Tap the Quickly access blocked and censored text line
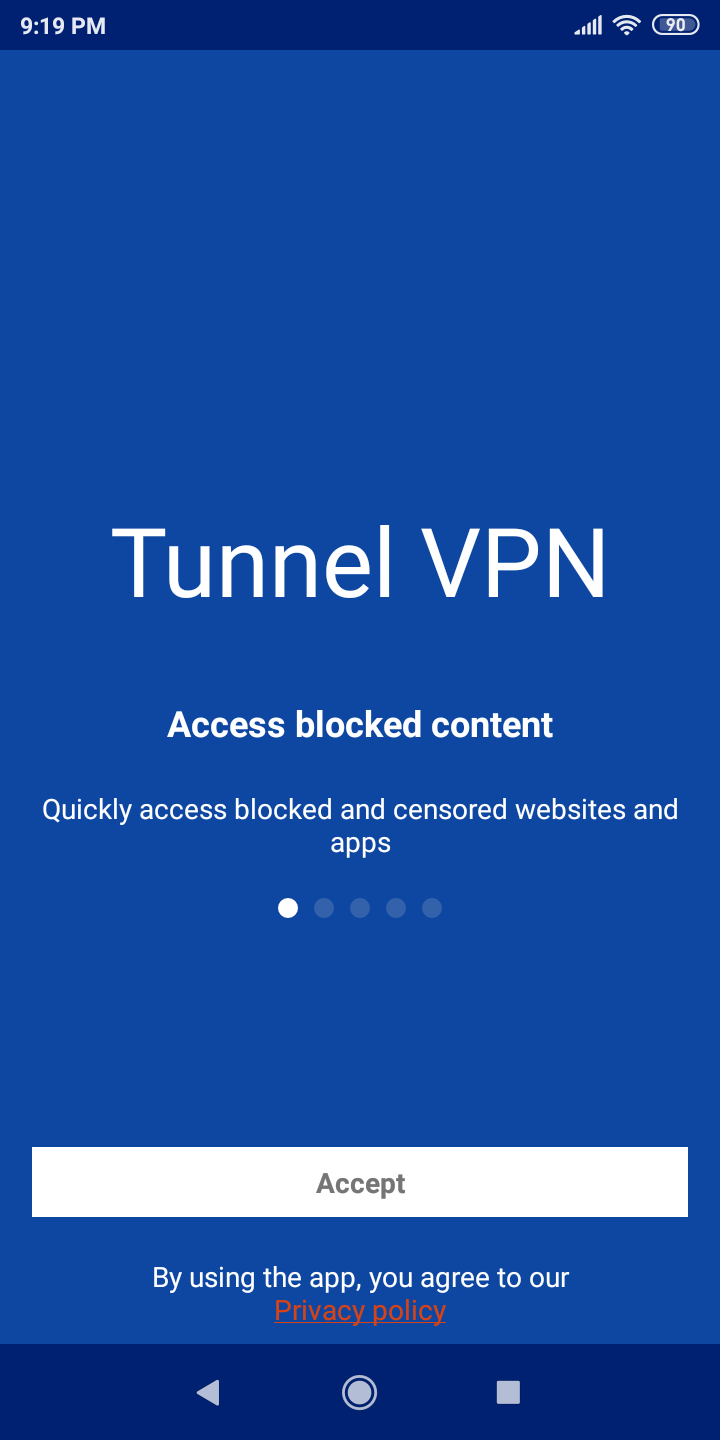 (x=360, y=809)
